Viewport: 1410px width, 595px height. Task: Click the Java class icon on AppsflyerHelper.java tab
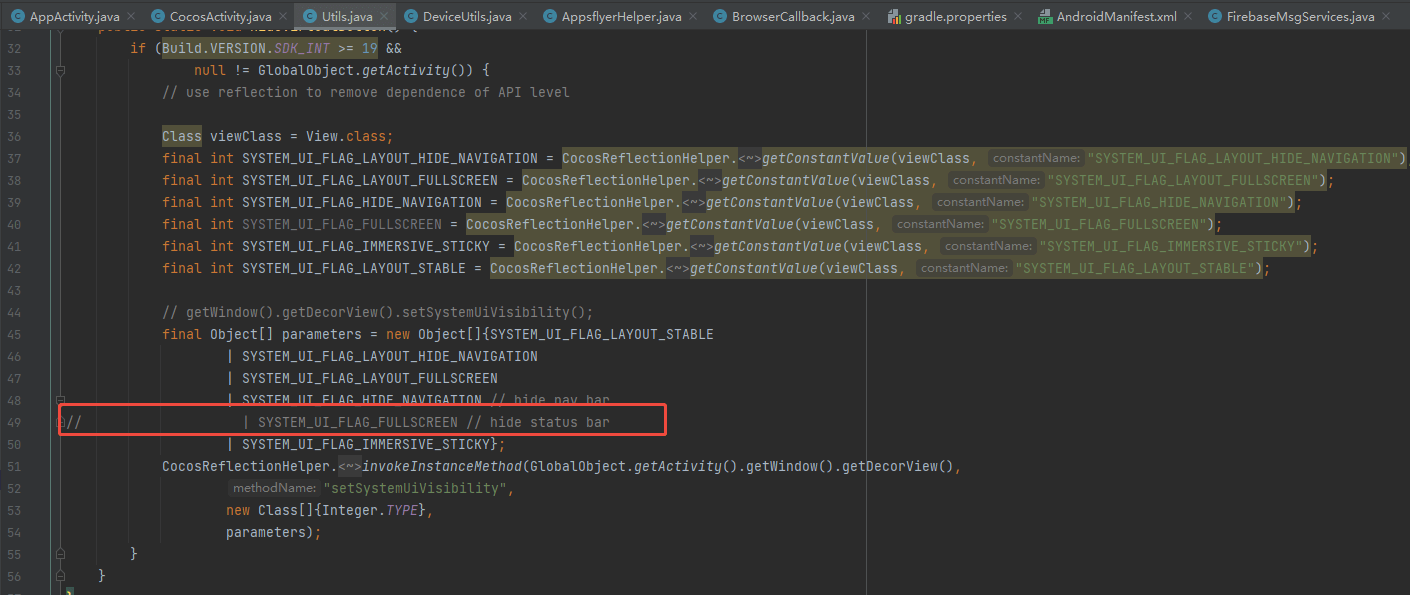552,17
